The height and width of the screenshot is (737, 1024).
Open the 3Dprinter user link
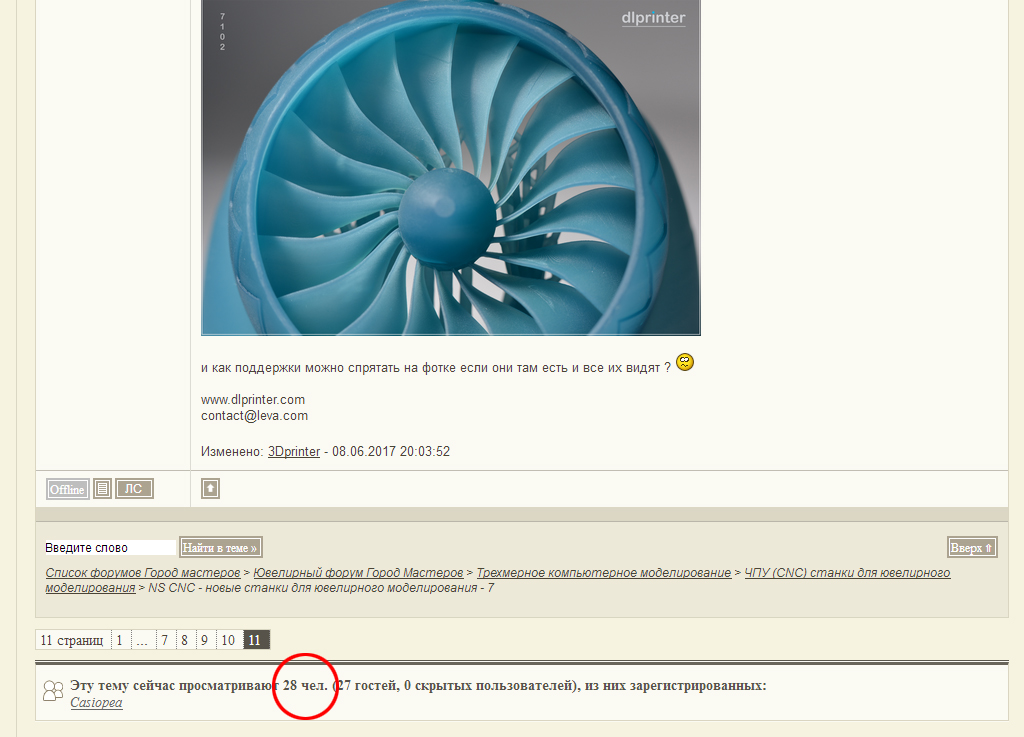[x=294, y=452]
